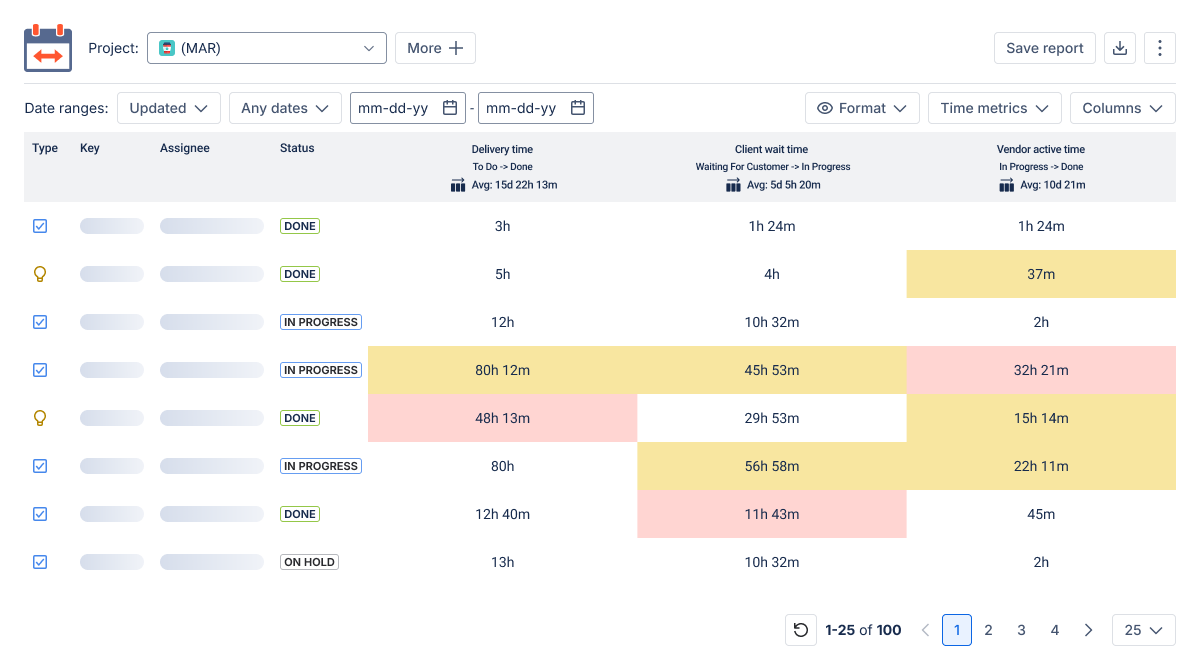Click the refresh icon near pagination

pos(801,630)
